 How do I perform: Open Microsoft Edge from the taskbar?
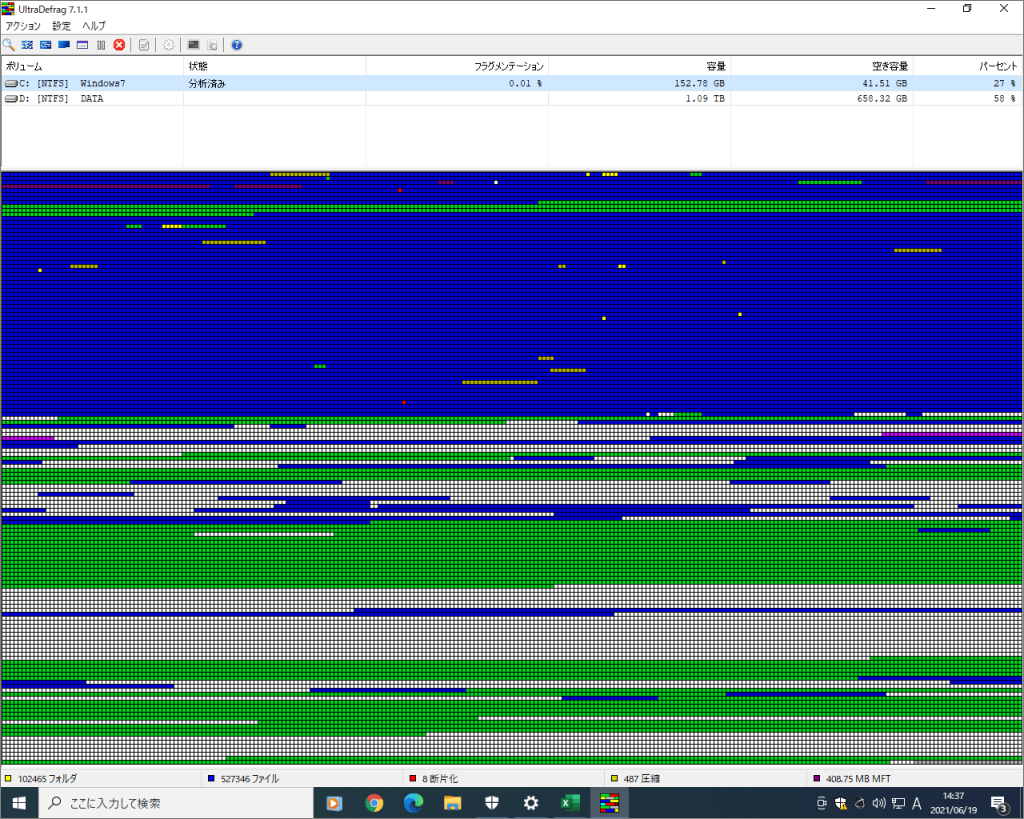pyautogui.click(x=413, y=803)
